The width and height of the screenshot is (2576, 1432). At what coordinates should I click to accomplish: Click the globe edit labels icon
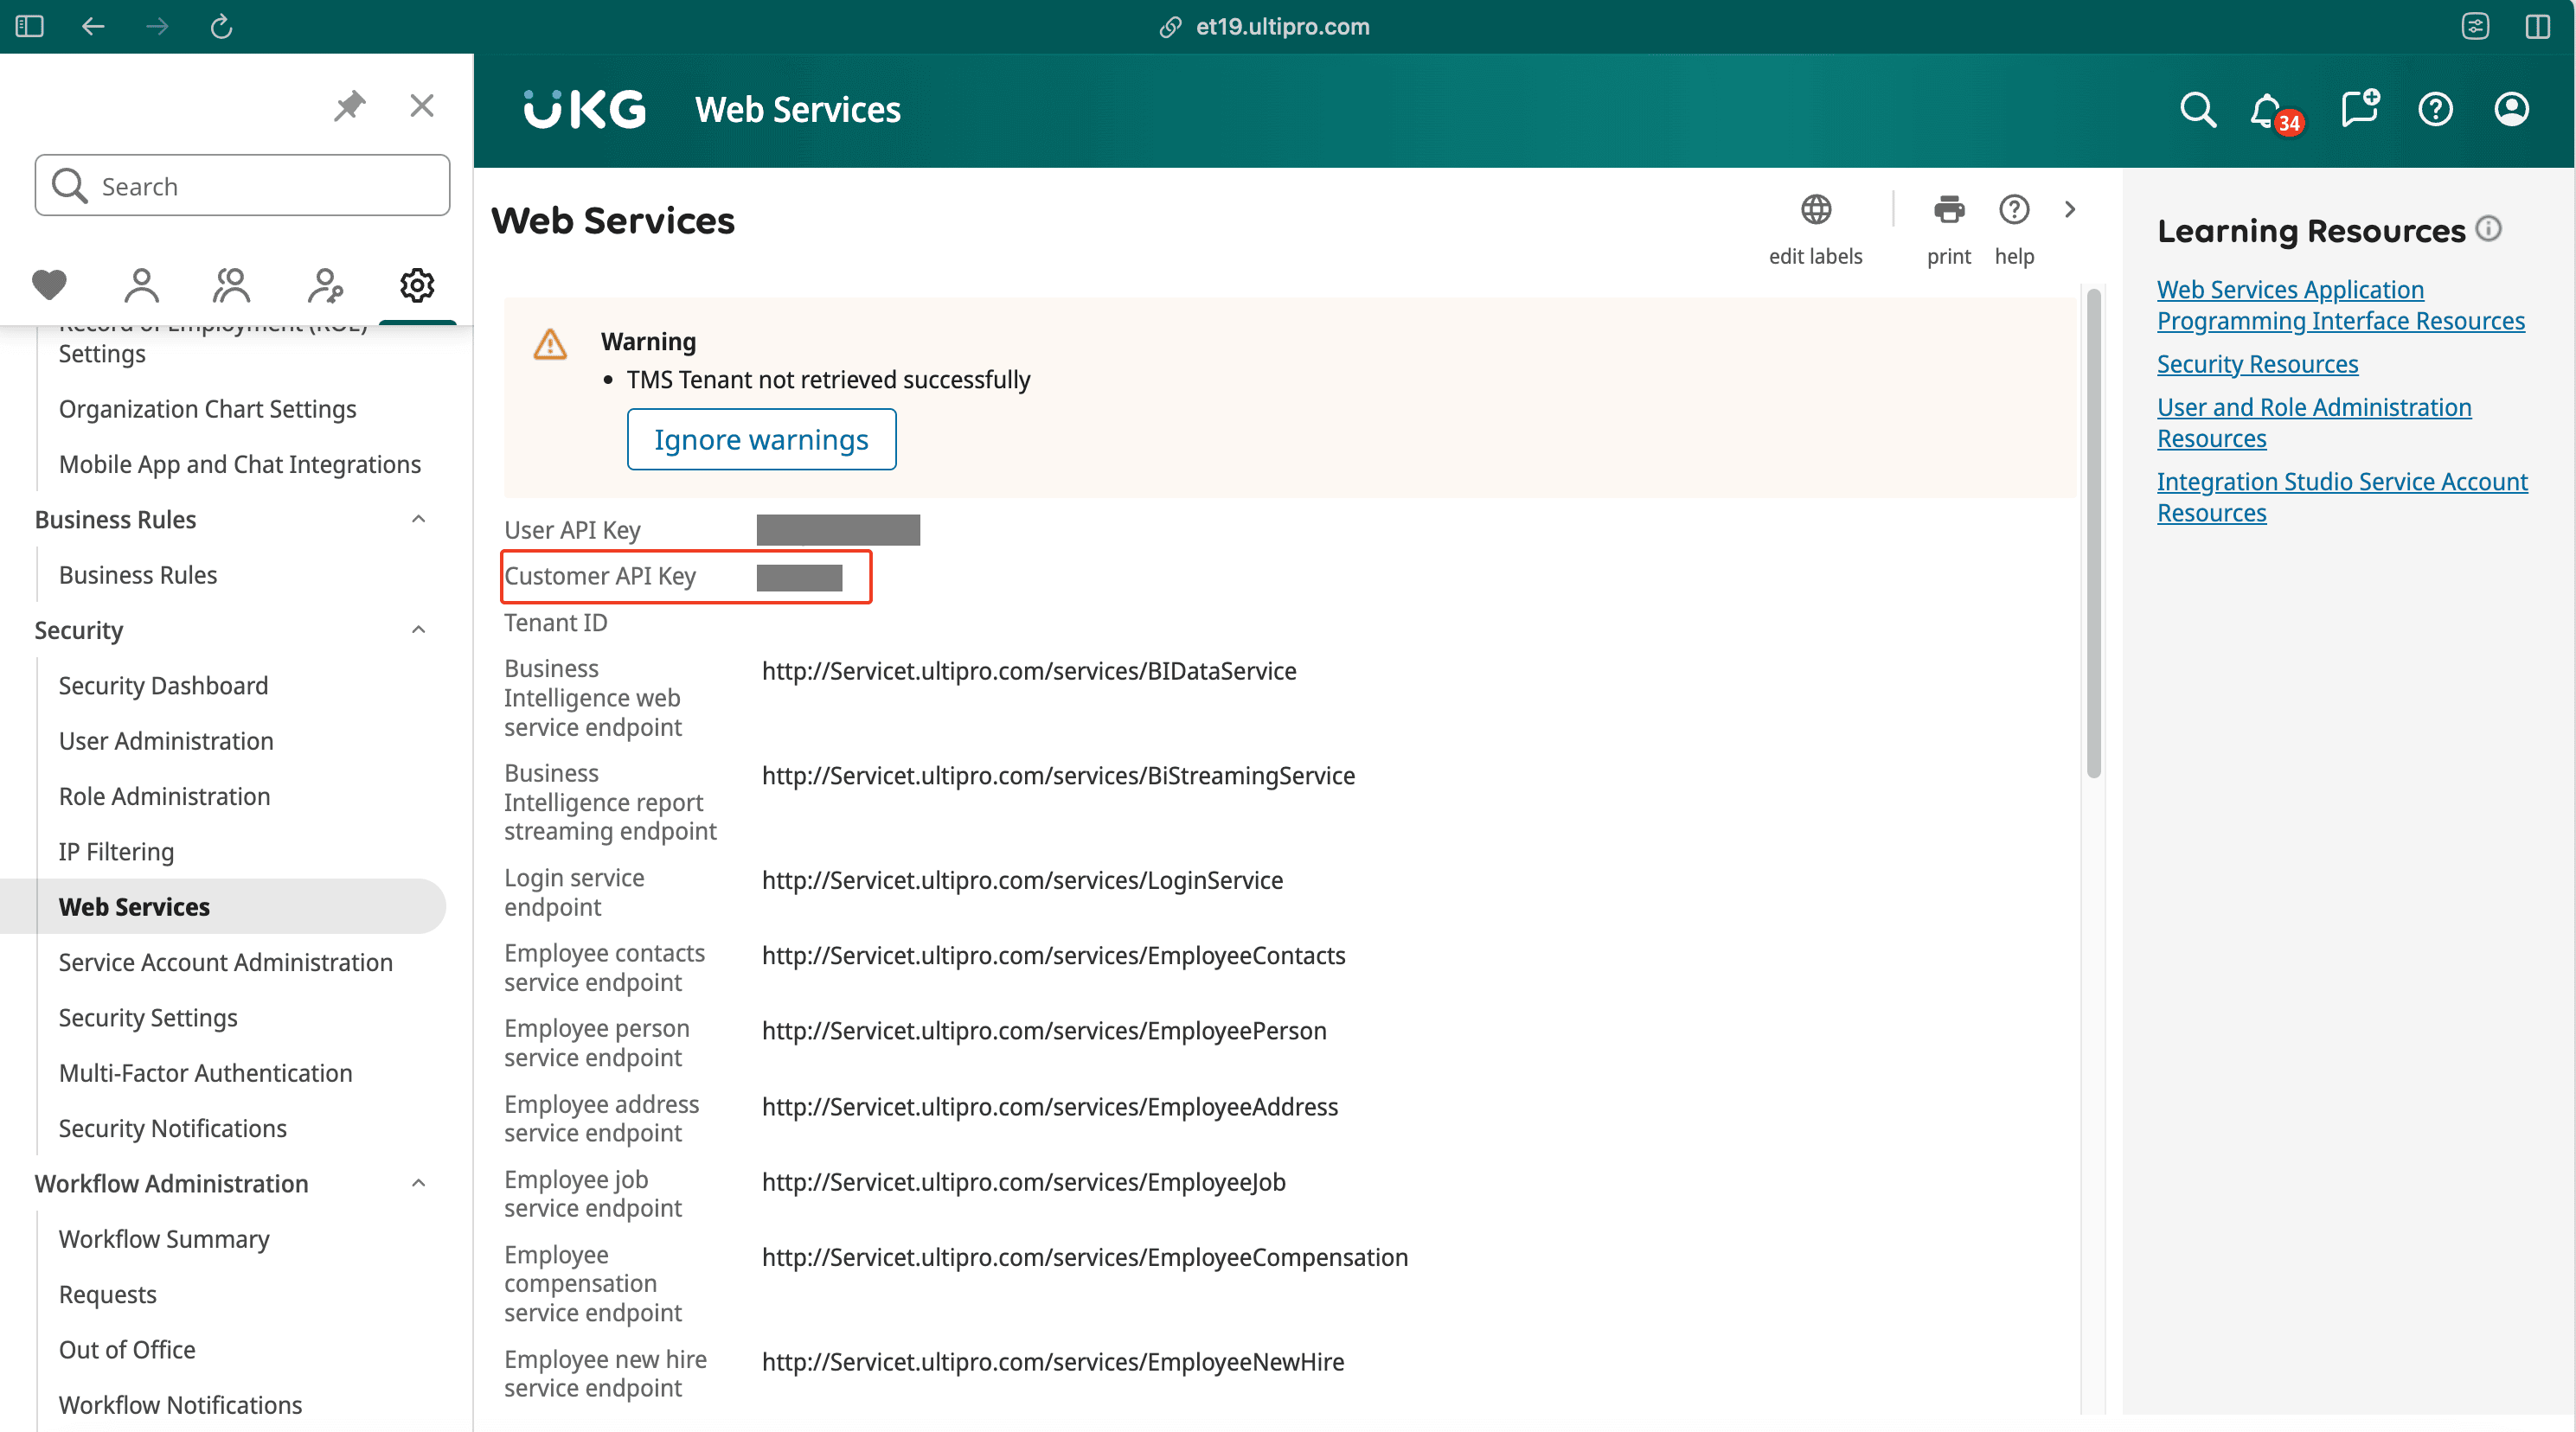click(1814, 208)
